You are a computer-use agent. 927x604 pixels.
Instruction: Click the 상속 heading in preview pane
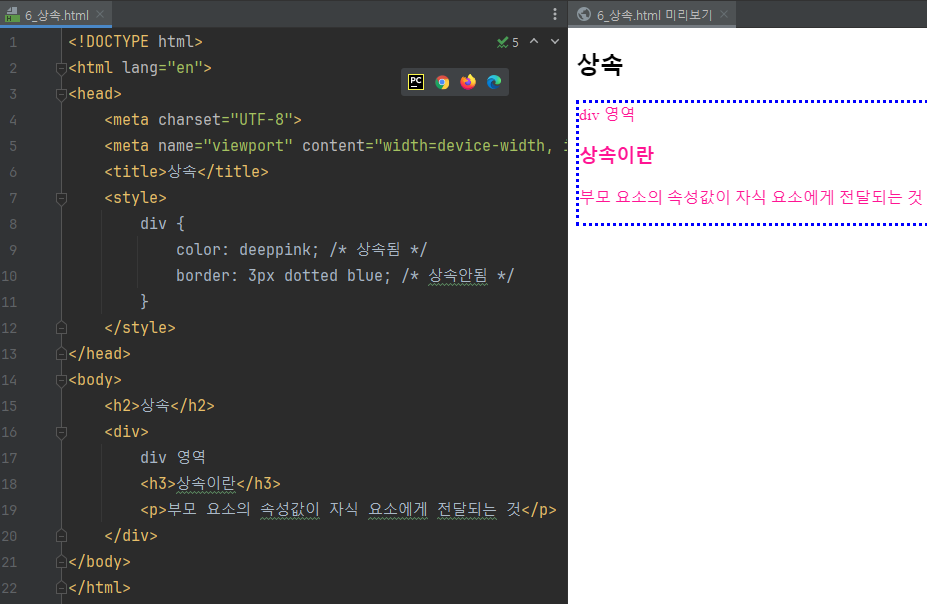point(599,64)
